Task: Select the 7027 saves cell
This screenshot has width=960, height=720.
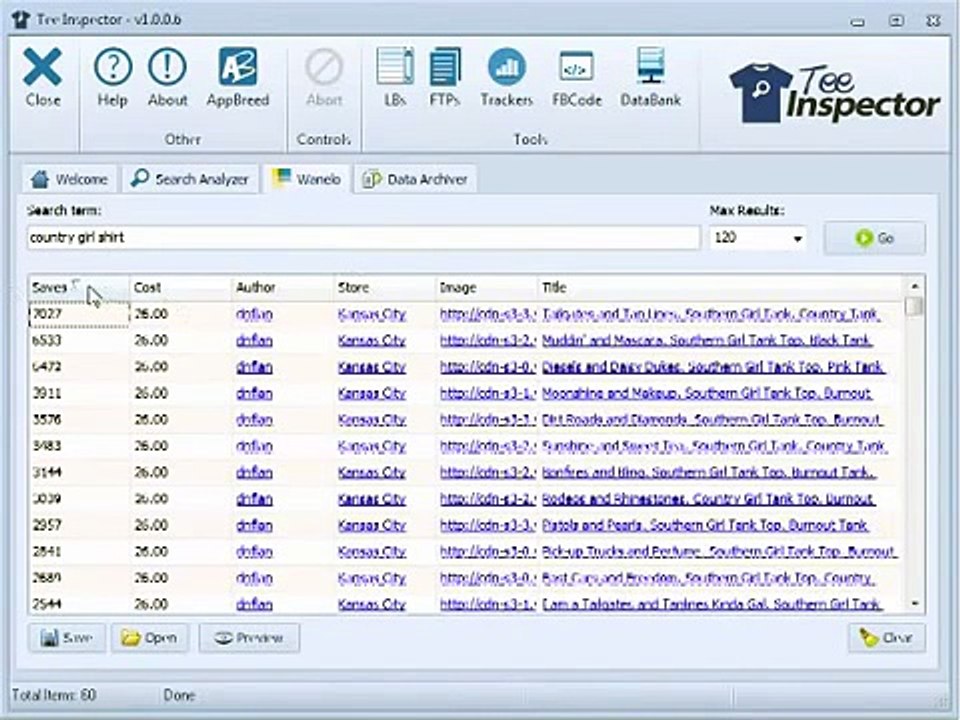Action: point(79,314)
